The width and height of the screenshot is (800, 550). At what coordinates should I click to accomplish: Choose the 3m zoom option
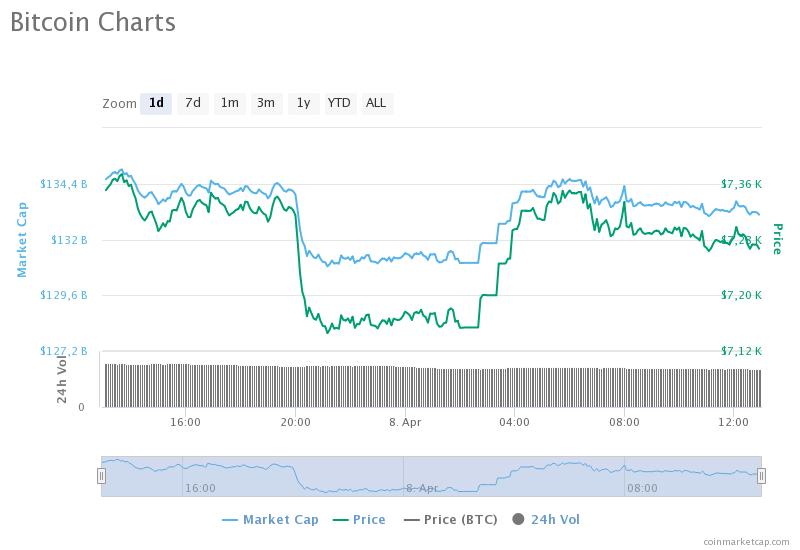tap(266, 103)
